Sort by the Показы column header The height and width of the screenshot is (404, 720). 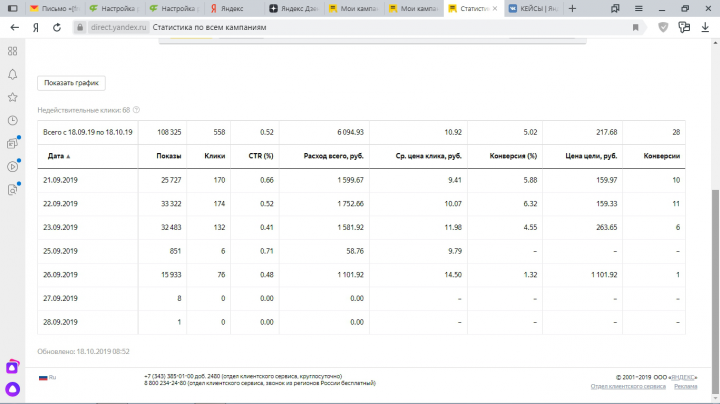coord(169,156)
